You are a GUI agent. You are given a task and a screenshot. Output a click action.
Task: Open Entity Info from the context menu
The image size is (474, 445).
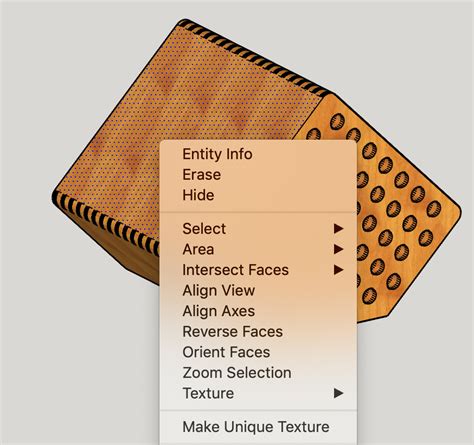tap(217, 154)
